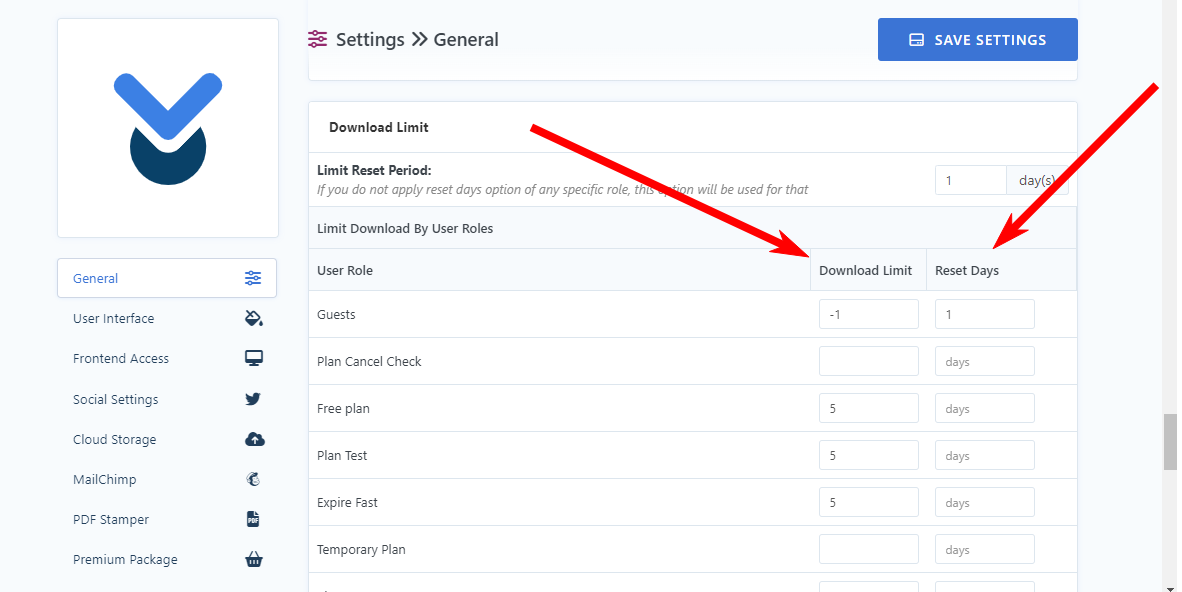Screen dimensions: 1182x592
Task: Click the vertical page scrollbar thumb
Action: (x=1170, y=441)
